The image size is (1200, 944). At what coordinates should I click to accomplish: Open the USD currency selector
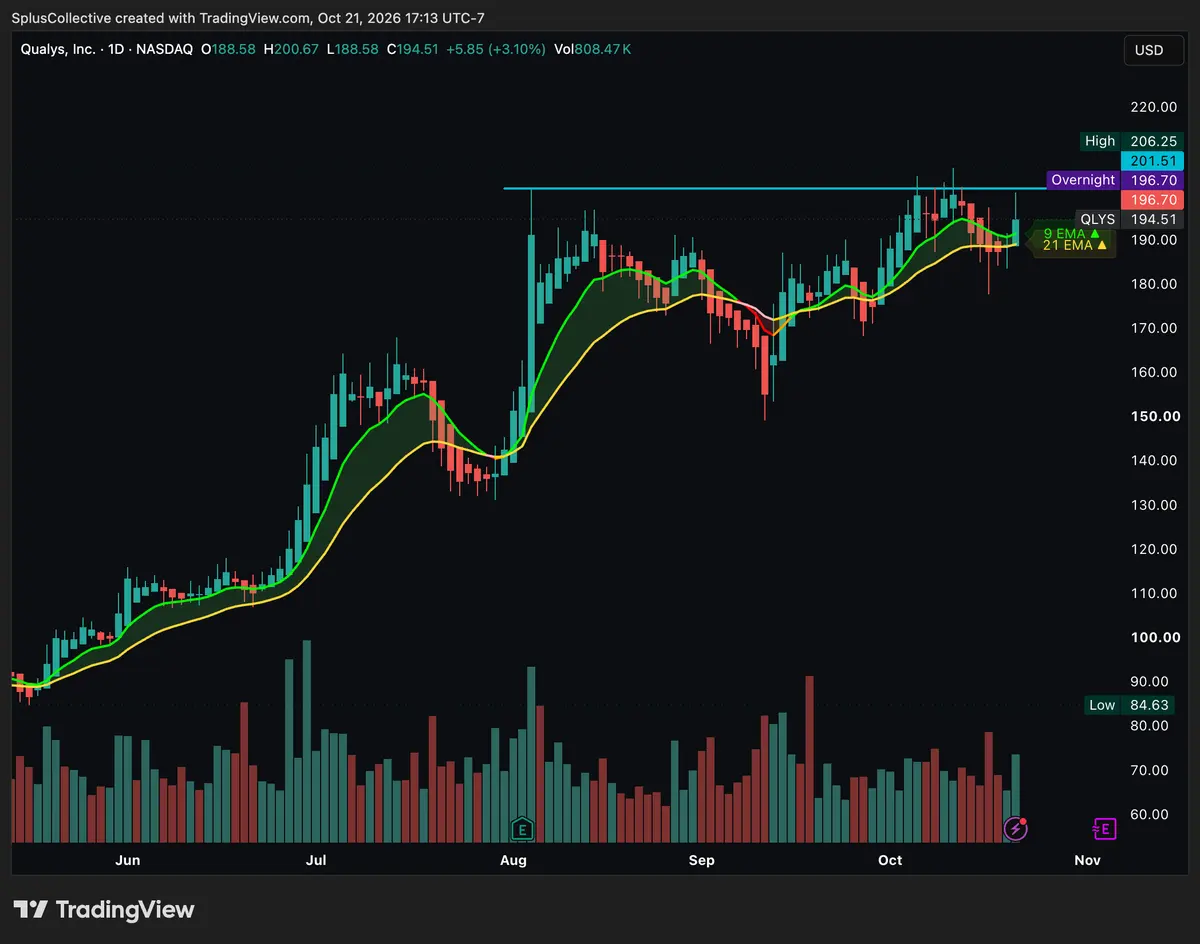tap(1149, 49)
